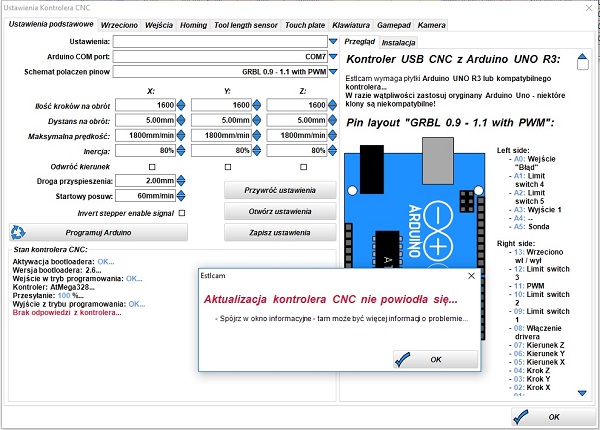Open the Homing tab

[193, 25]
